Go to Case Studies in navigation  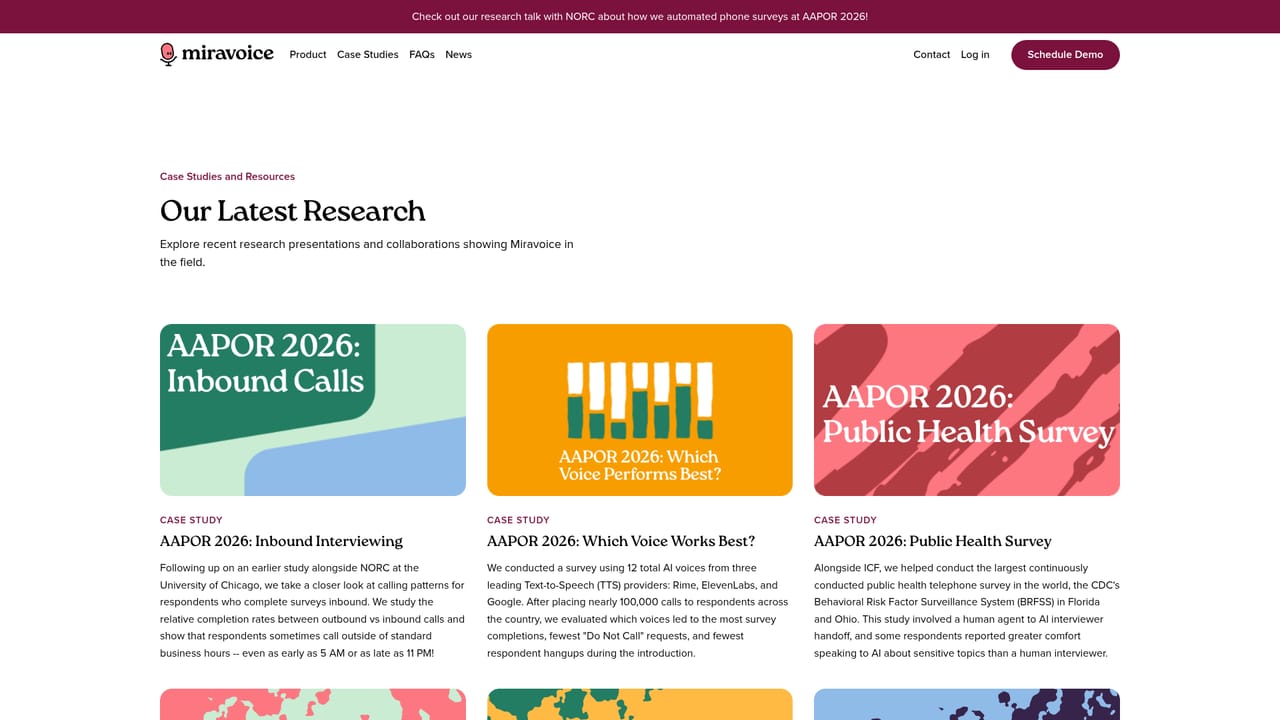click(368, 55)
